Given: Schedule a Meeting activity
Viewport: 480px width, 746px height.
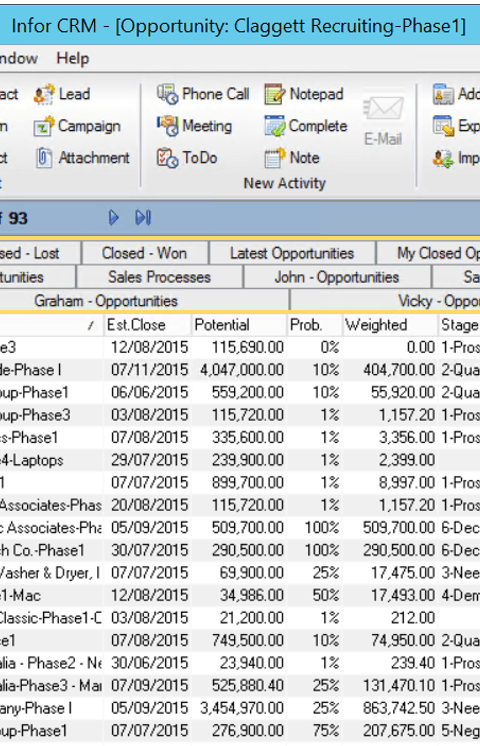Looking at the screenshot, I should [x=195, y=126].
